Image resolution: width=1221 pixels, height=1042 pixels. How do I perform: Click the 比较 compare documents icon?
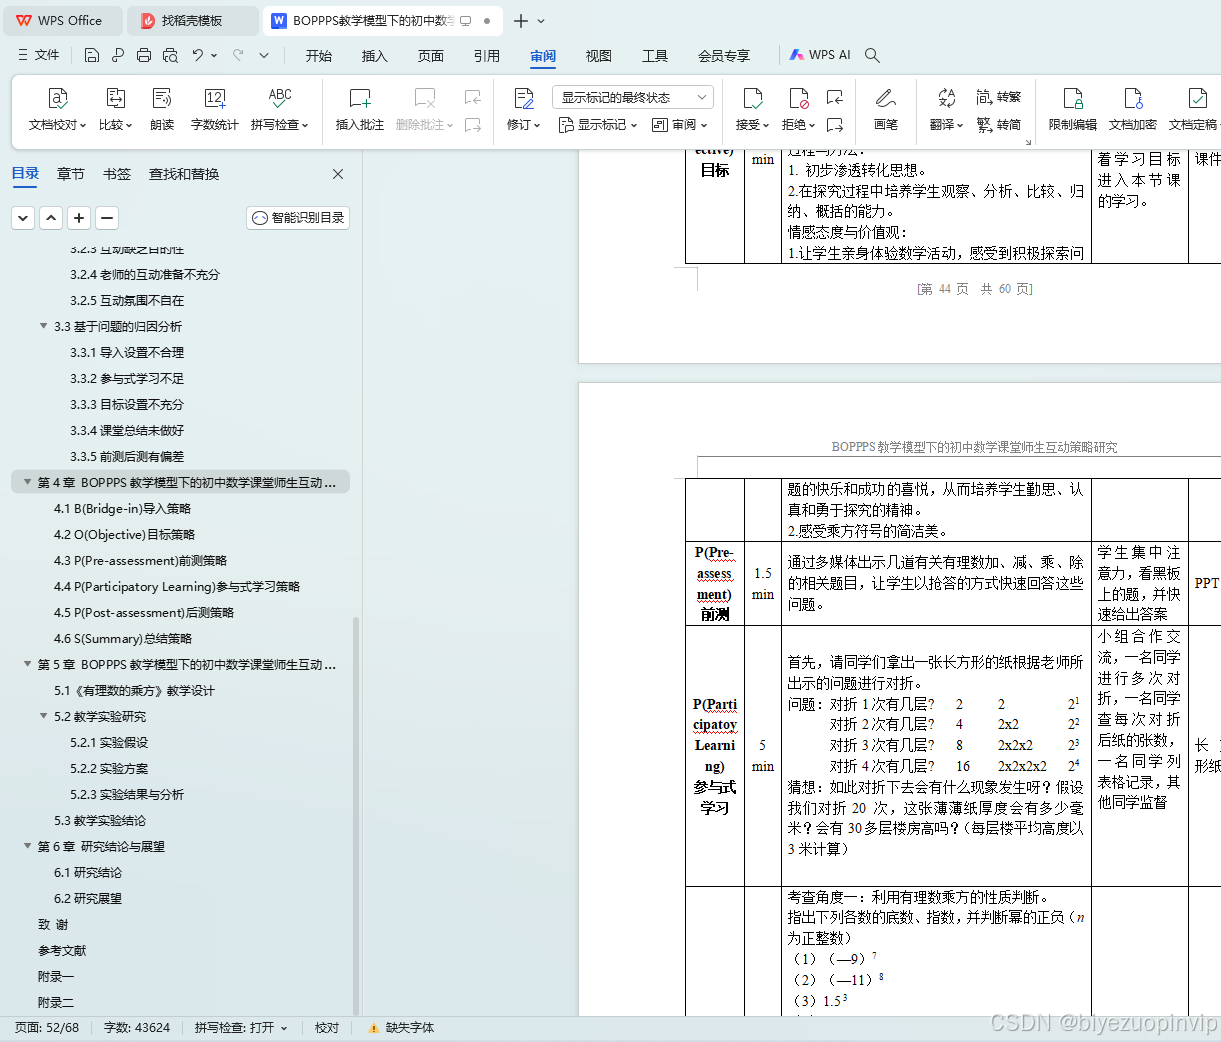[115, 98]
